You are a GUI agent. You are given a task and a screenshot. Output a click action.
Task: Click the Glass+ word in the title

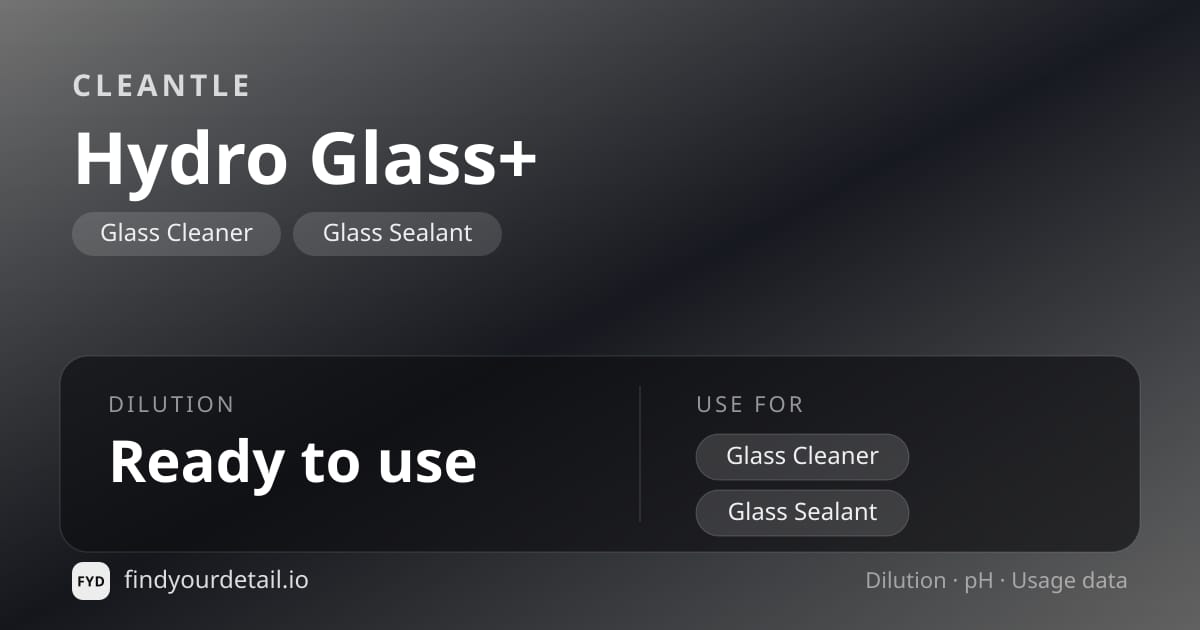pos(424,158)
